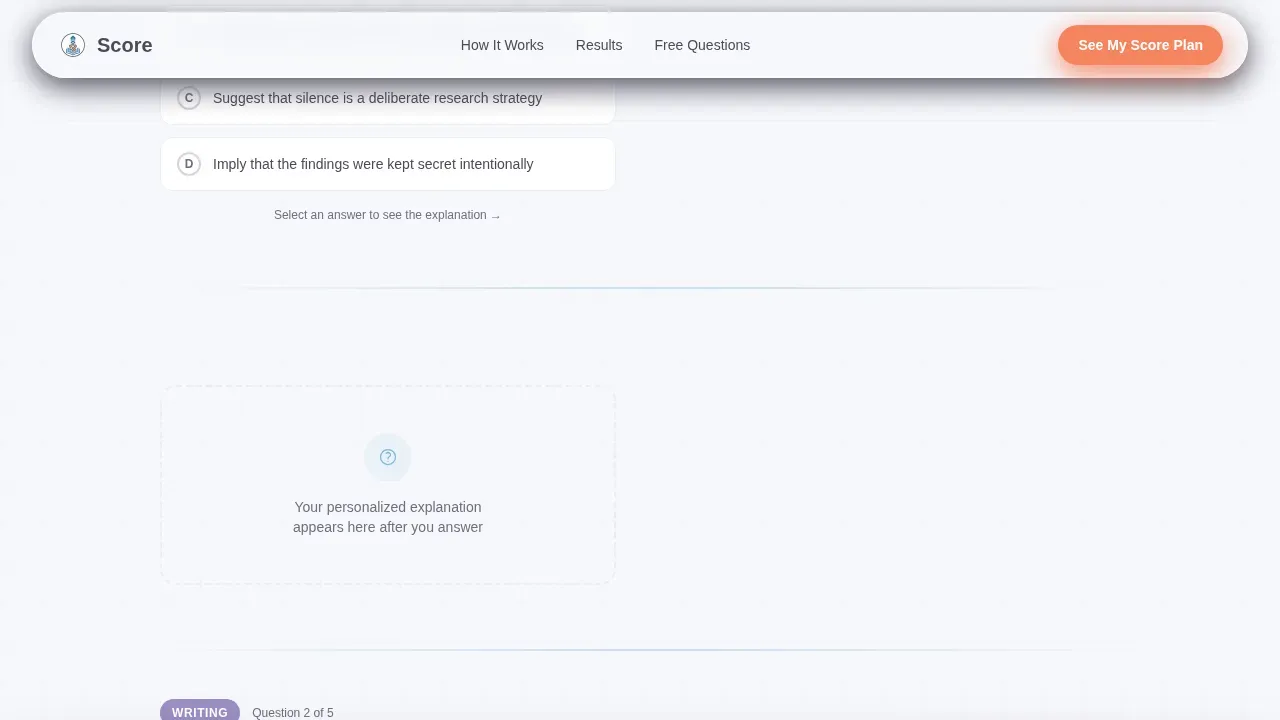This screenshot has width=1280, height=720.
Task: Click the 'Question 2 of 5' label
Action: click(293, 713)
